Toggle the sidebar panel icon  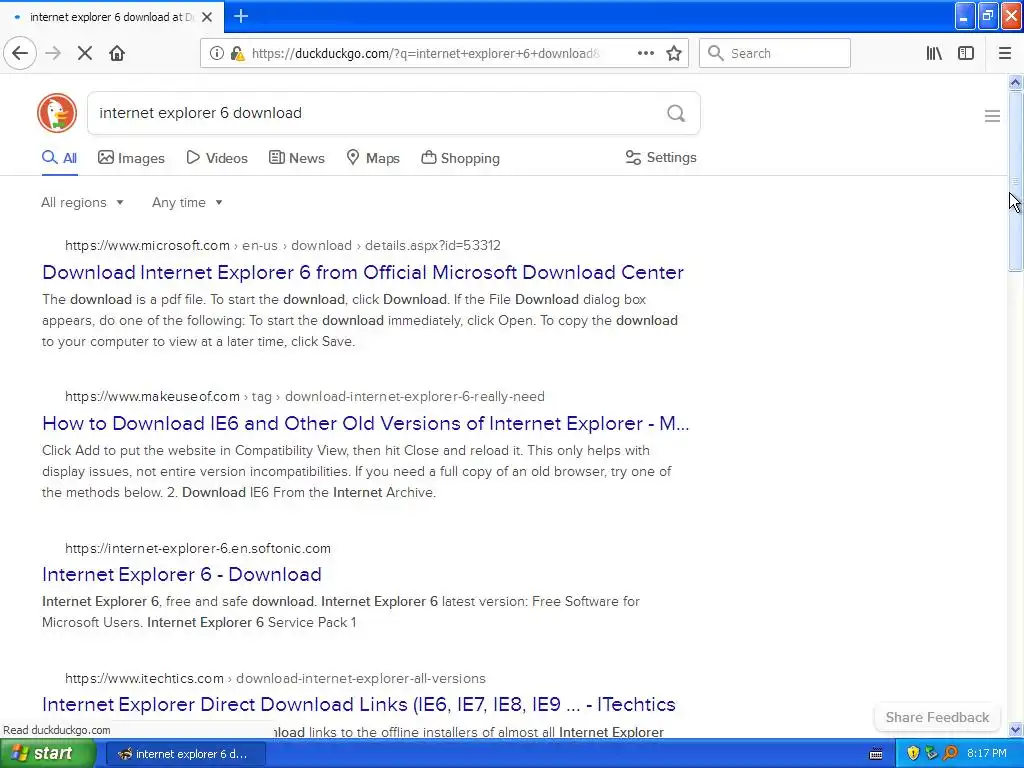pos(966,53)
